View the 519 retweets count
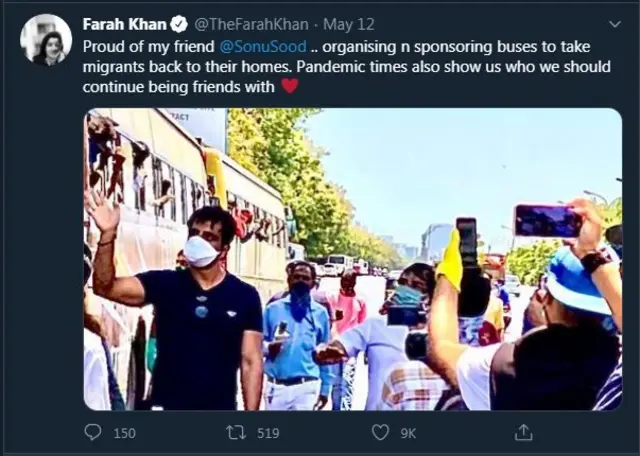 [x=268, y=433]
